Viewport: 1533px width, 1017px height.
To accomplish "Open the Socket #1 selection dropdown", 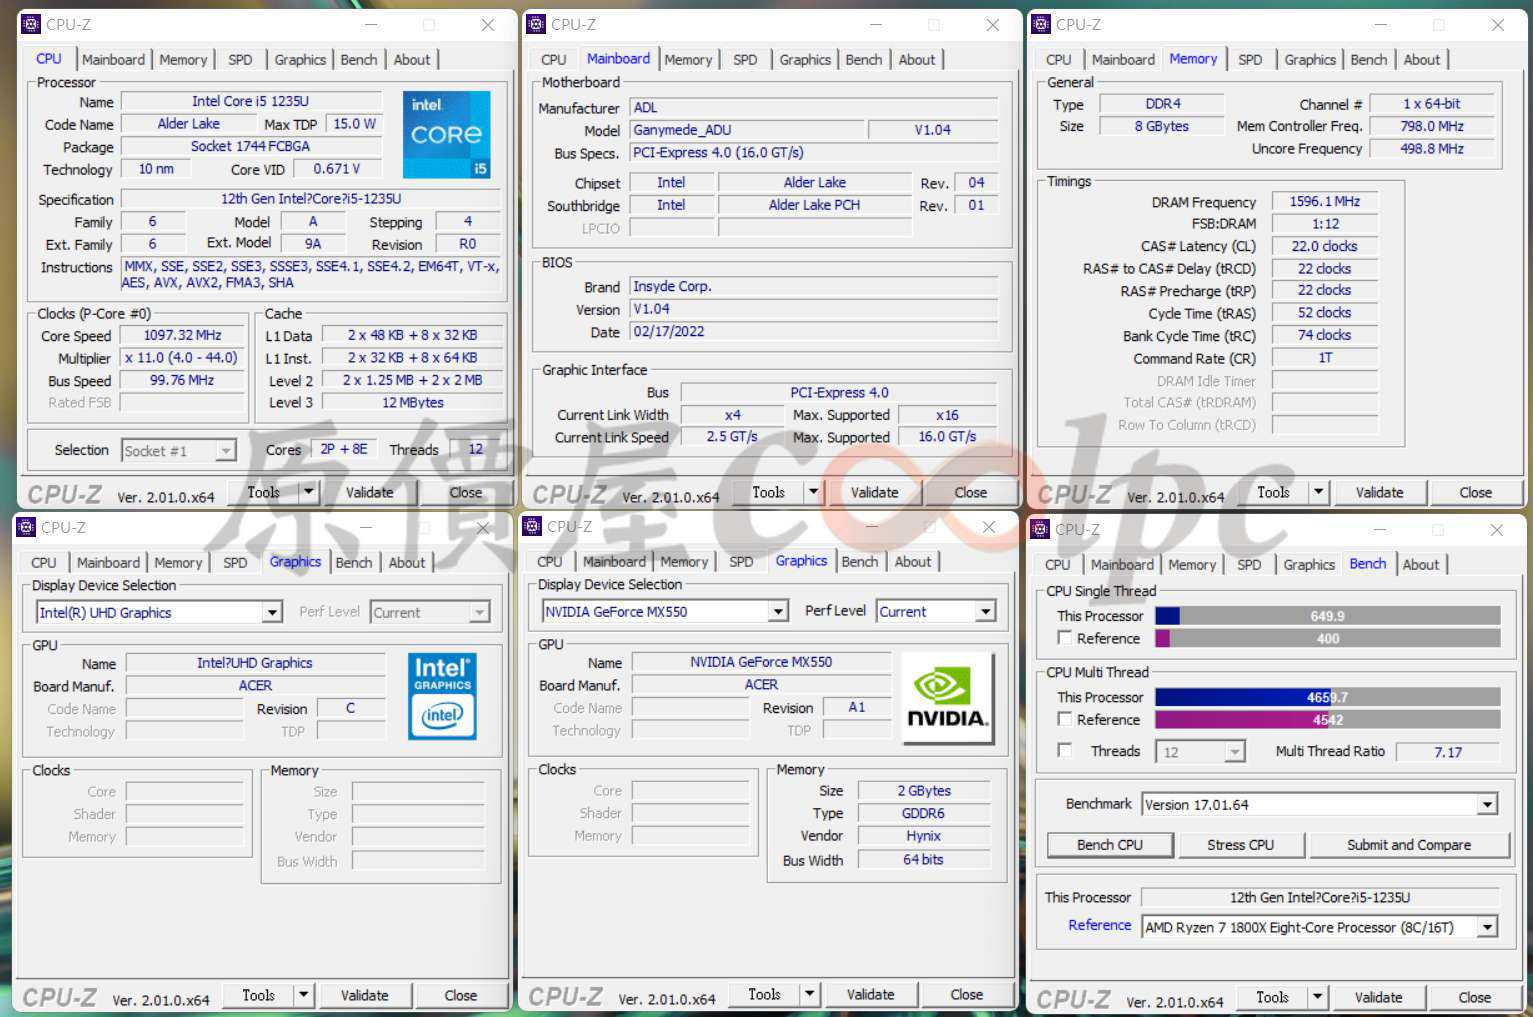I will 226,451.
